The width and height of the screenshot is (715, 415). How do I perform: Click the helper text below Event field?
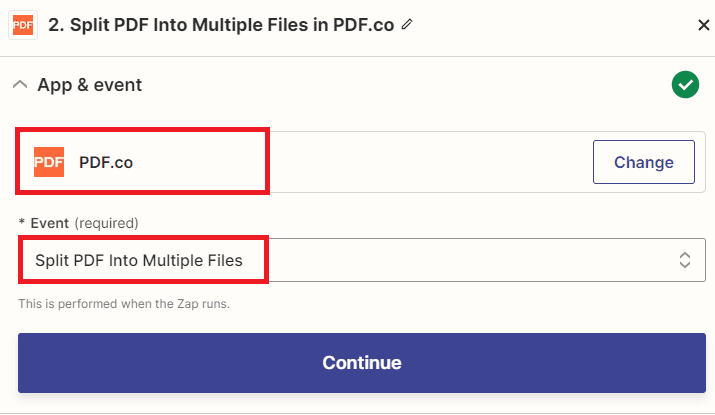(124, 303)
